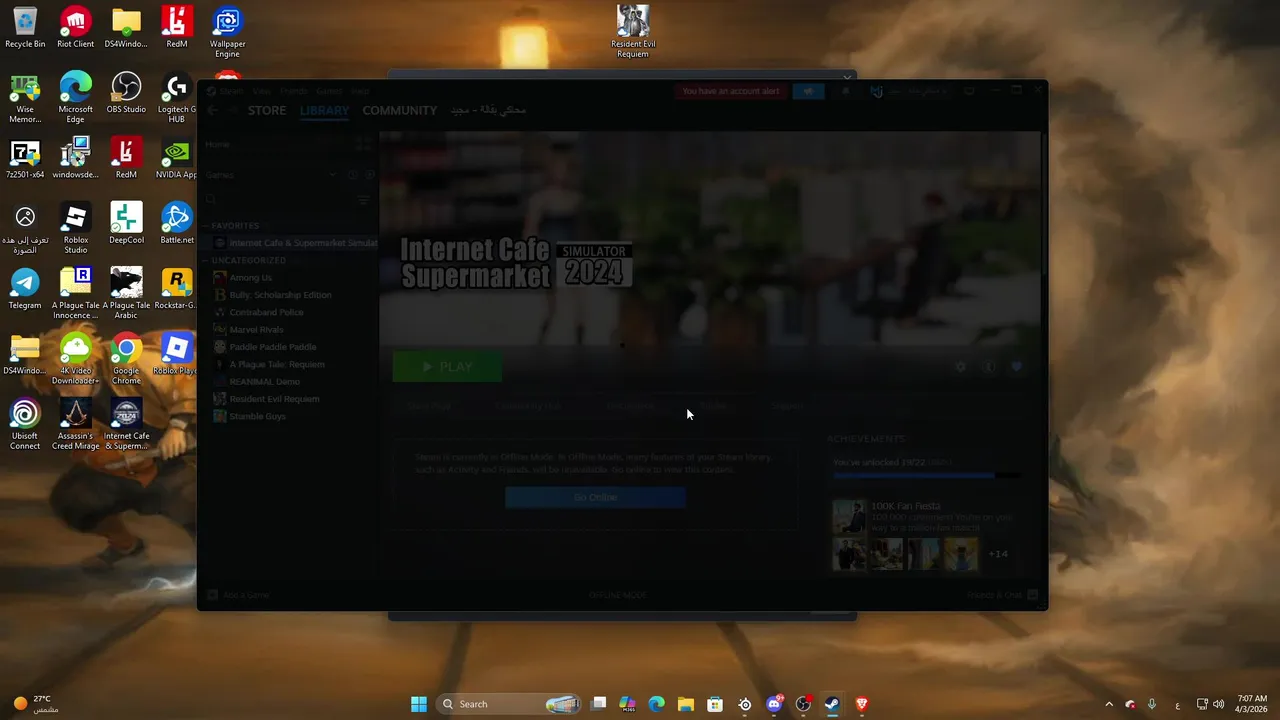Open the Help menu in Steam

click(360, 91)
